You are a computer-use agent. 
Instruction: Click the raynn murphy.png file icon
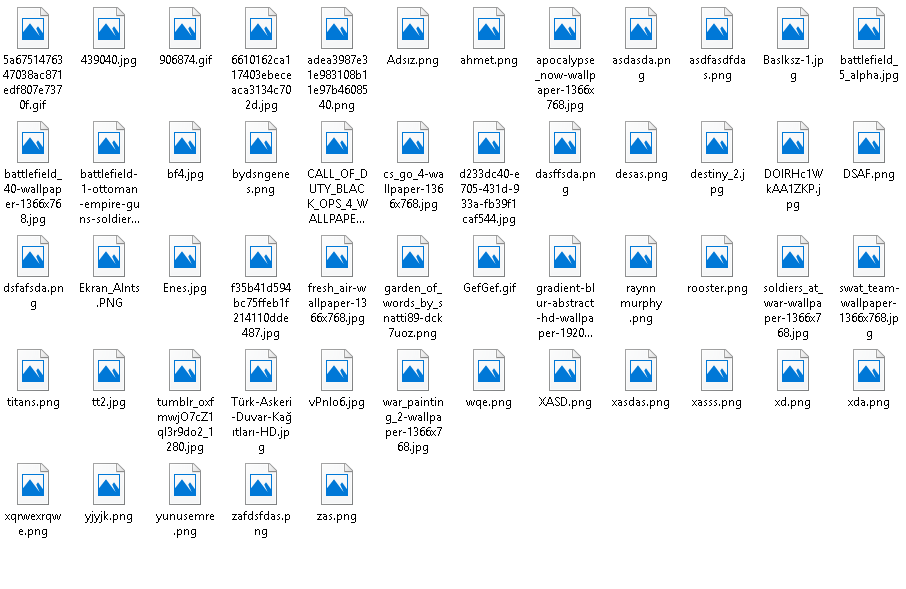[641, 256]
